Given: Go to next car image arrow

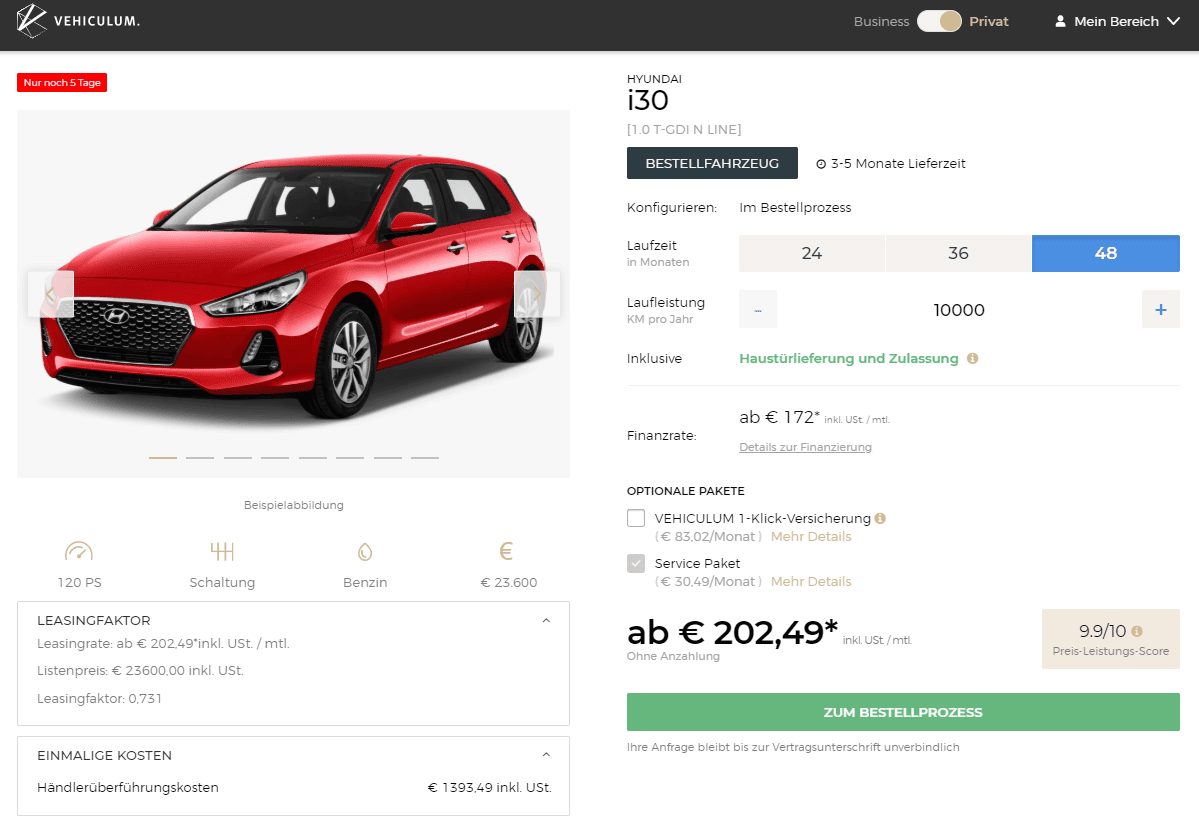Looking at the screenshot, I should click(x=537, y=294).
